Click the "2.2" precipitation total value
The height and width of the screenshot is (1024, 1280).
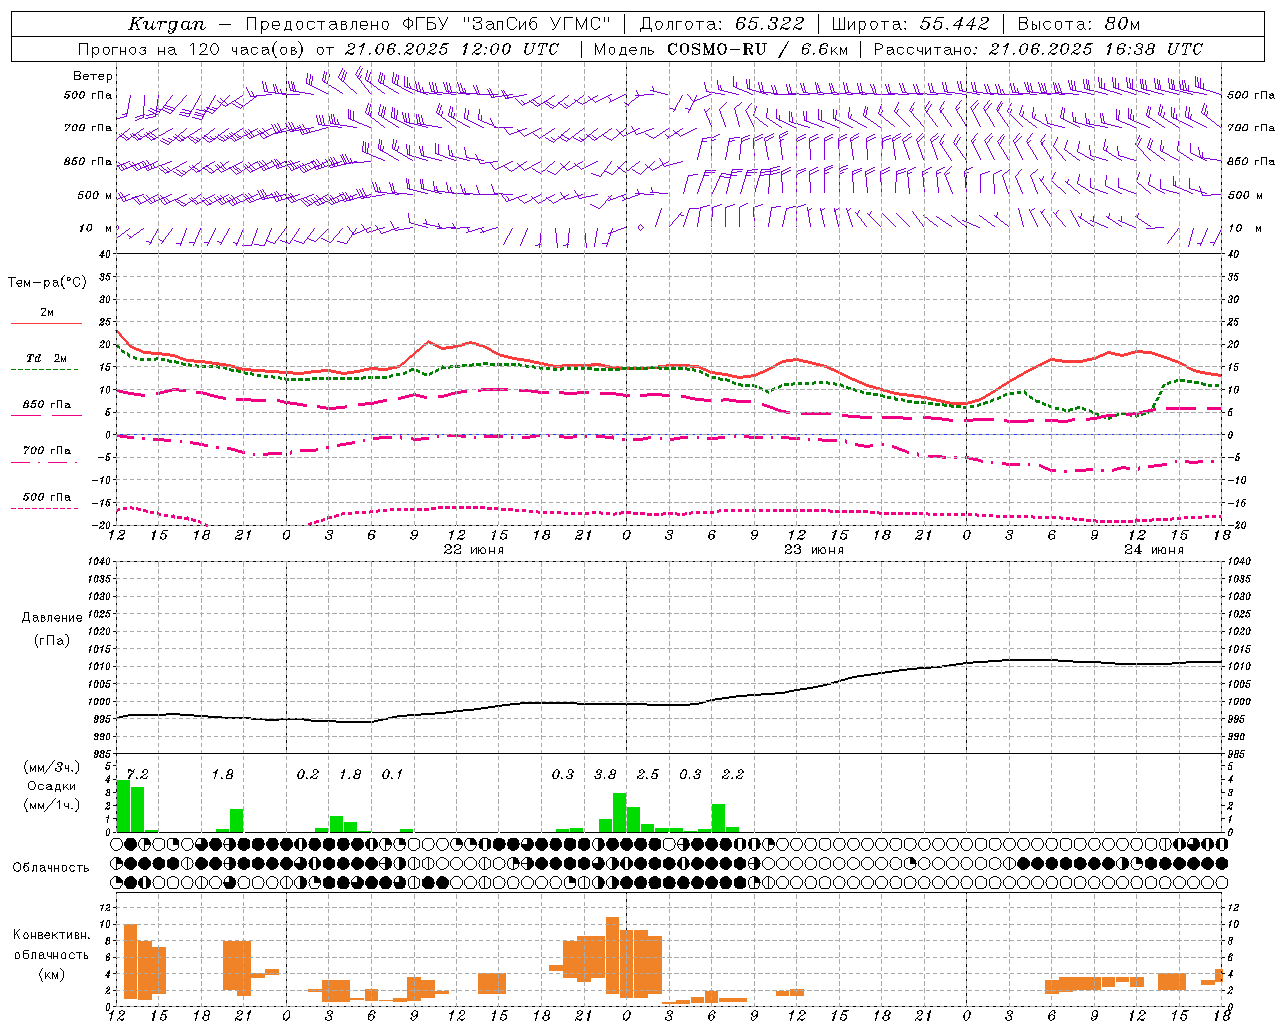[733, 775]
